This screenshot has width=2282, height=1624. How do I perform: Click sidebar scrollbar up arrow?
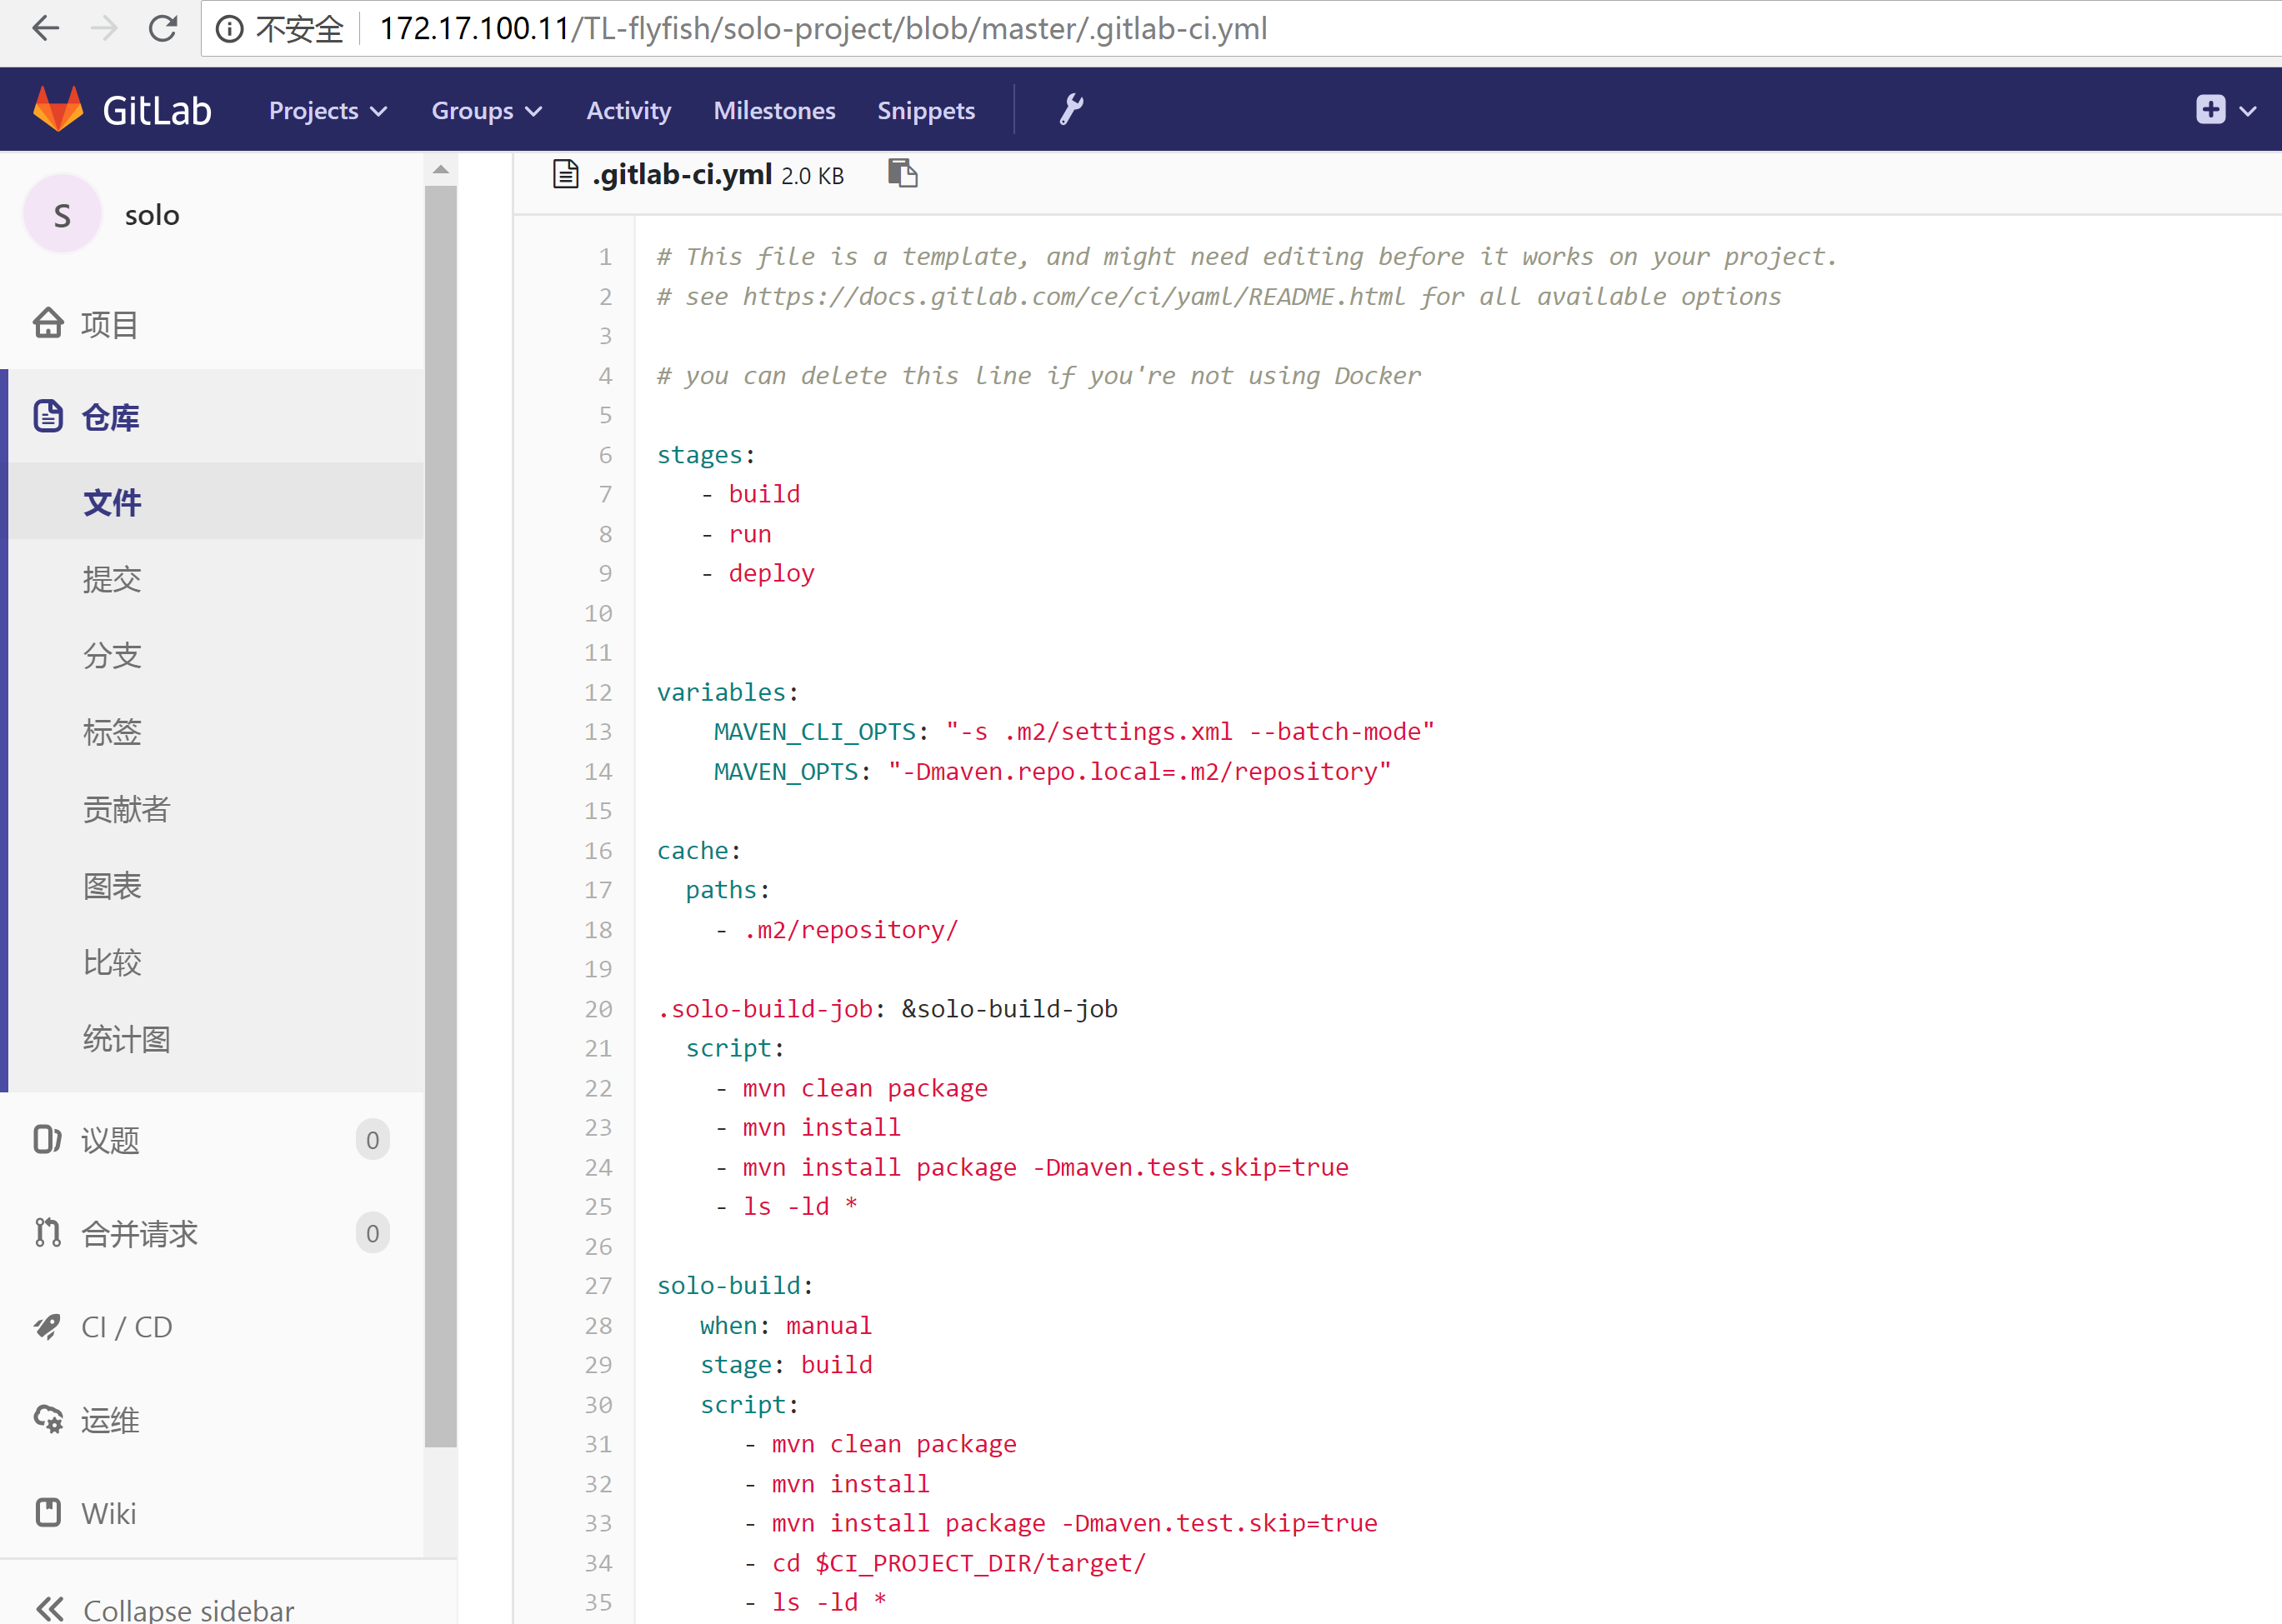(440, 169)
